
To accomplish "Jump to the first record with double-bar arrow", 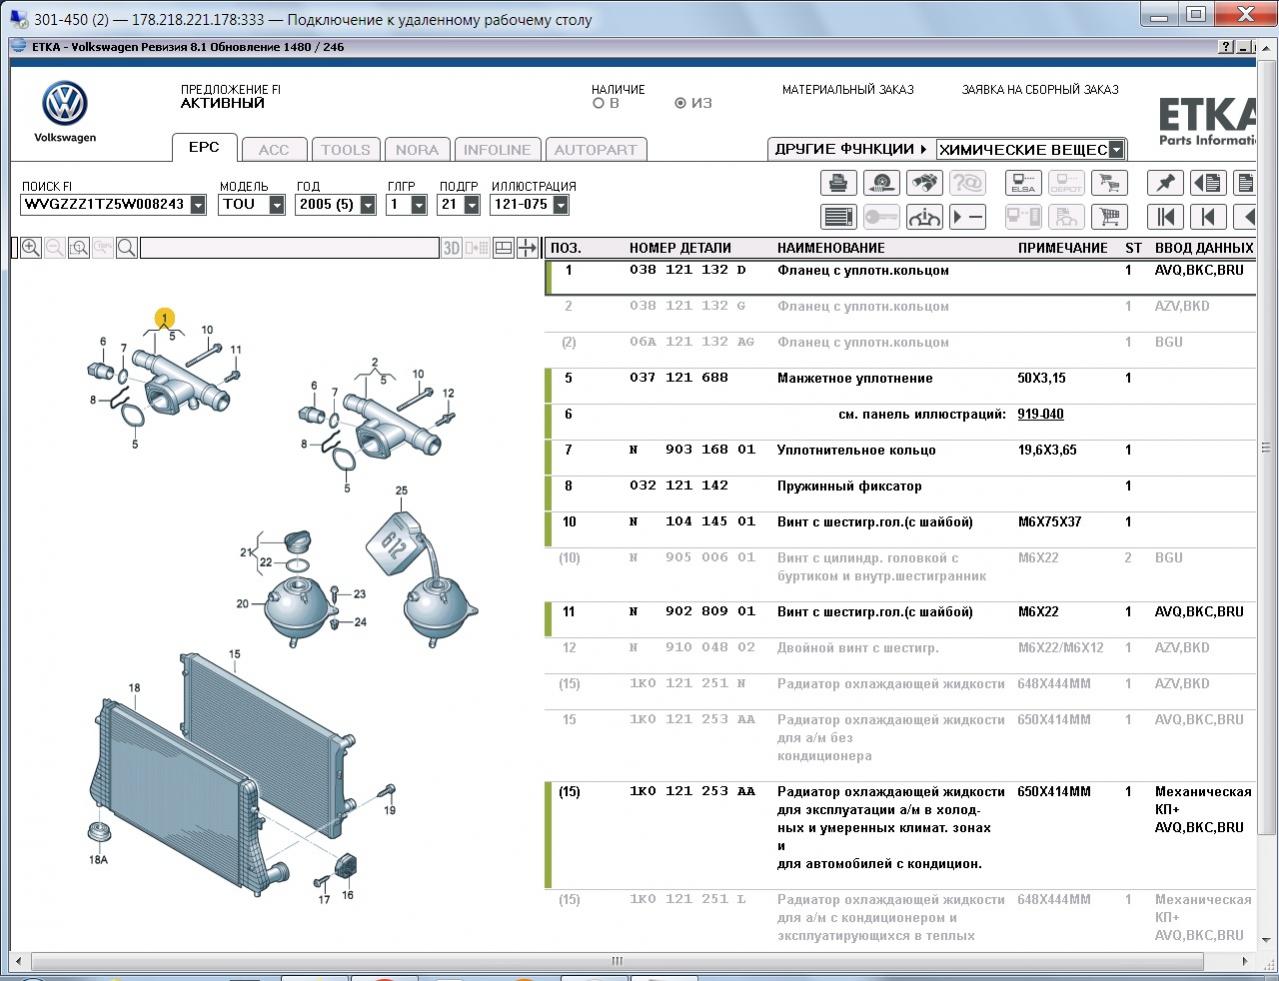I will coord(1165,217).
